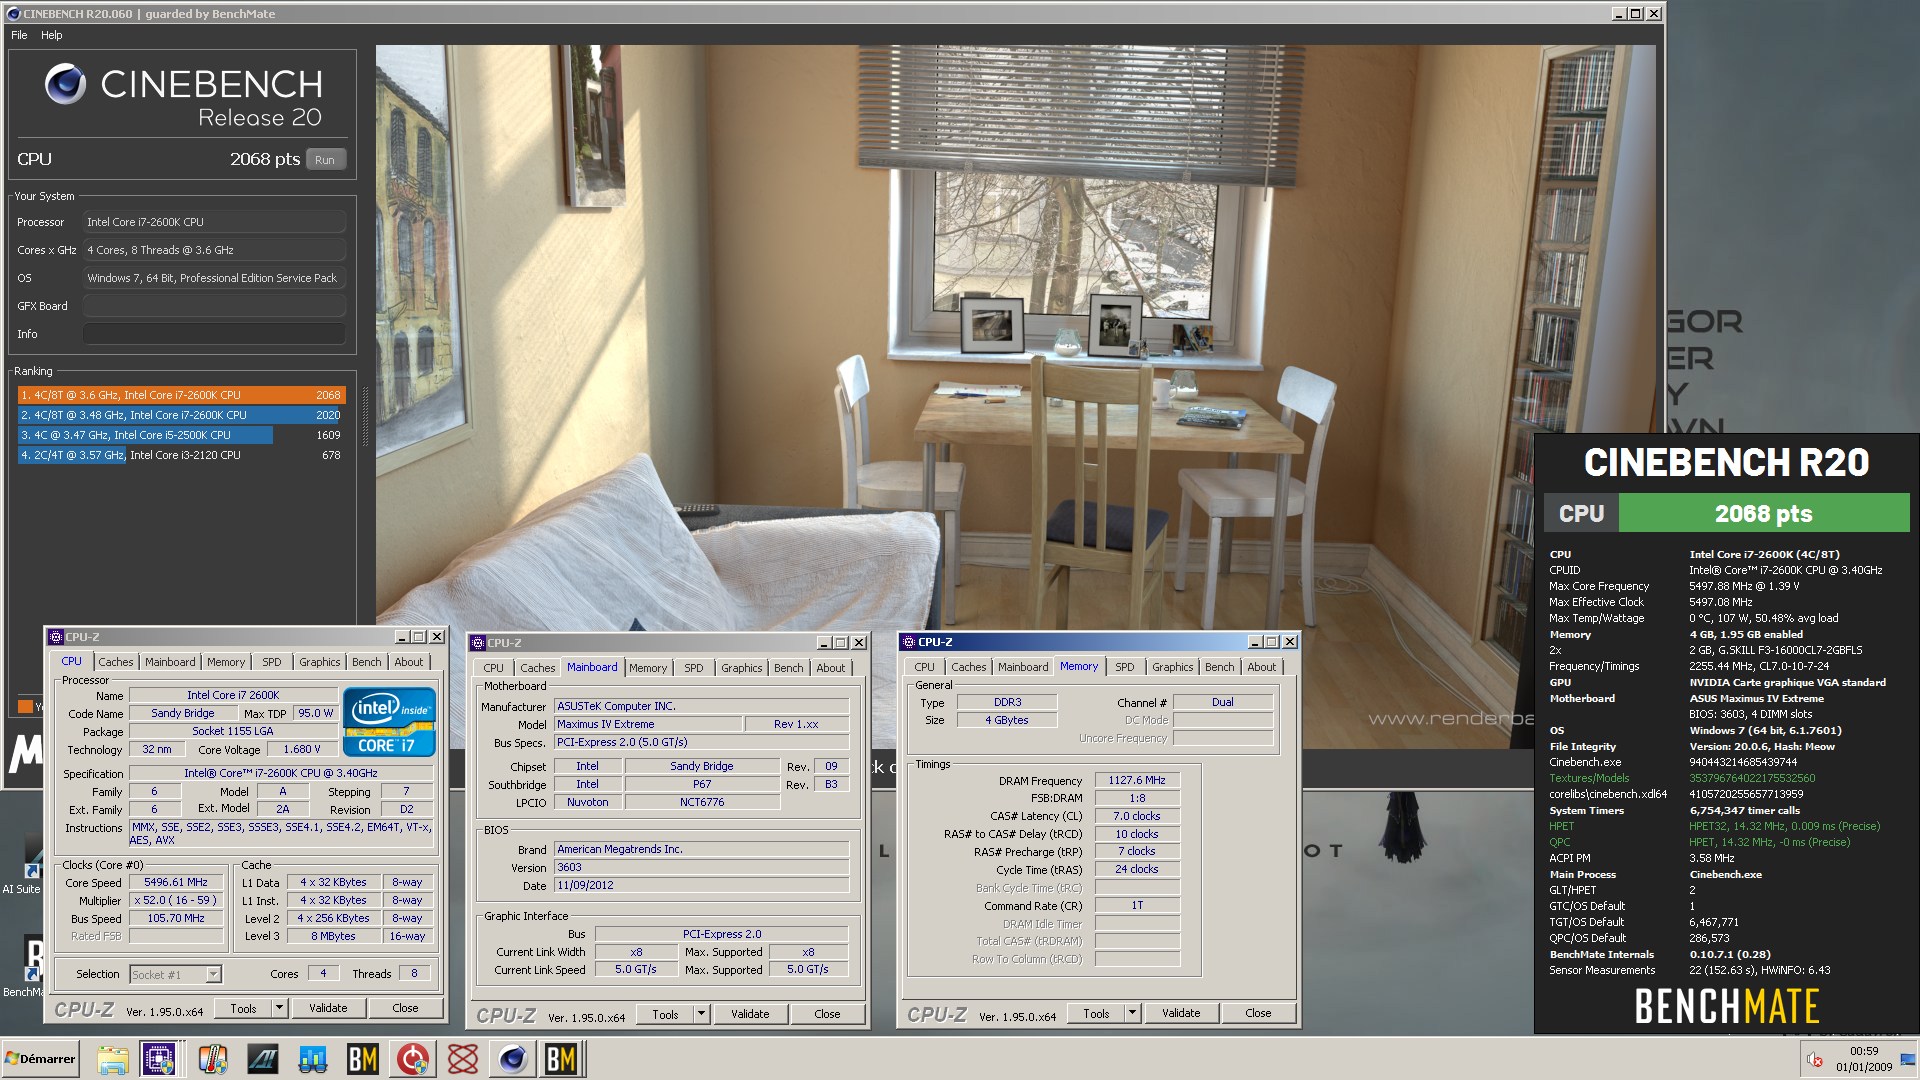
Task: Open SPD tab in right CPU-Z window
Action: [1124, 667]
